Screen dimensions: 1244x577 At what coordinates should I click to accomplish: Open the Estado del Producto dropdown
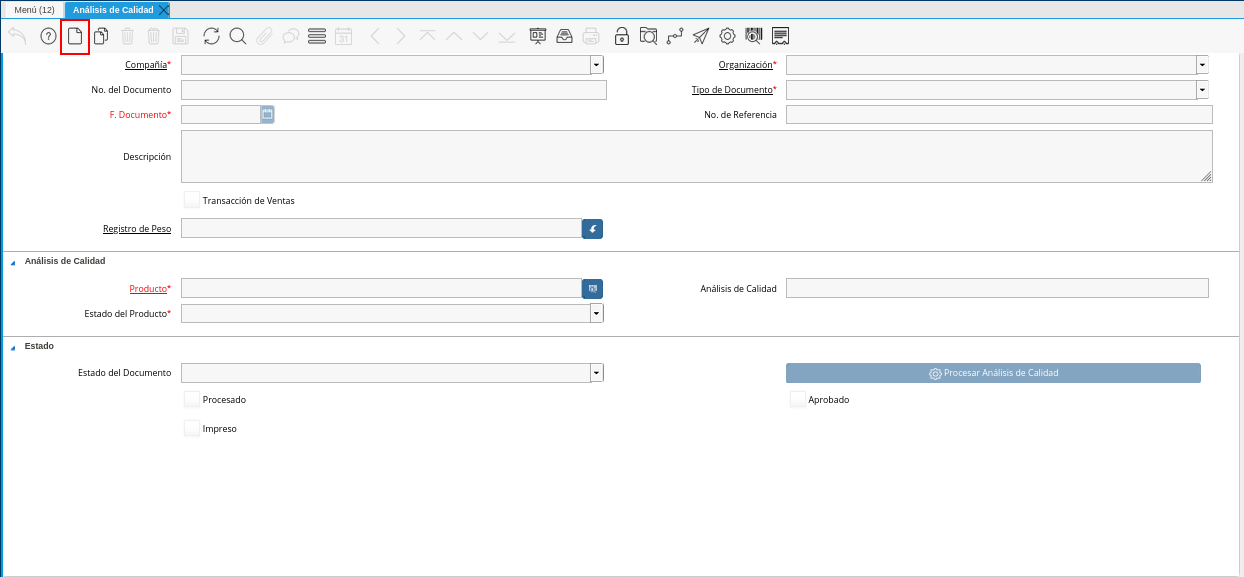tap(597, 313)
